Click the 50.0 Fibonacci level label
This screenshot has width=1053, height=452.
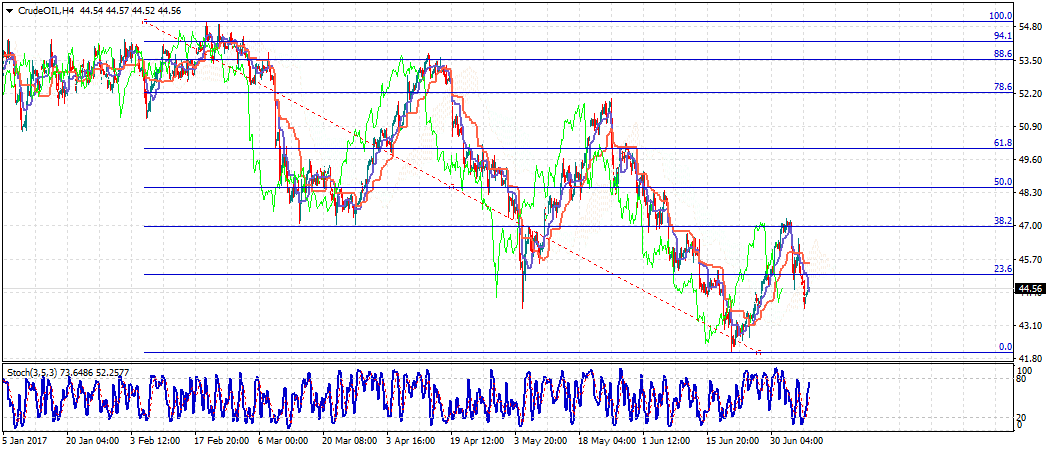pyautogui.click(x=1002, y=182)
